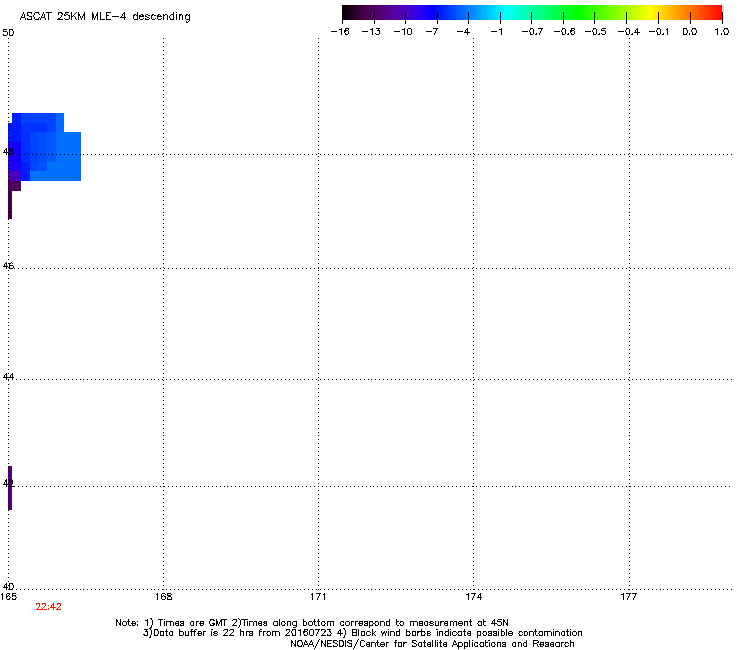Image resolution: width=740 pixels, height=650 pixels.
Task: Click the color bar label -4
Action: [x=463, y=32]
